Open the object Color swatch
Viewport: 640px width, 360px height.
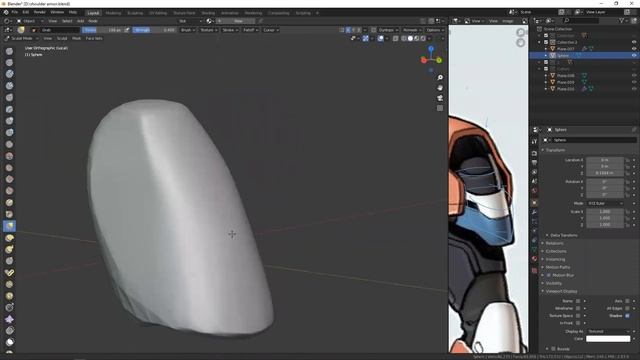tap(608, 339)
